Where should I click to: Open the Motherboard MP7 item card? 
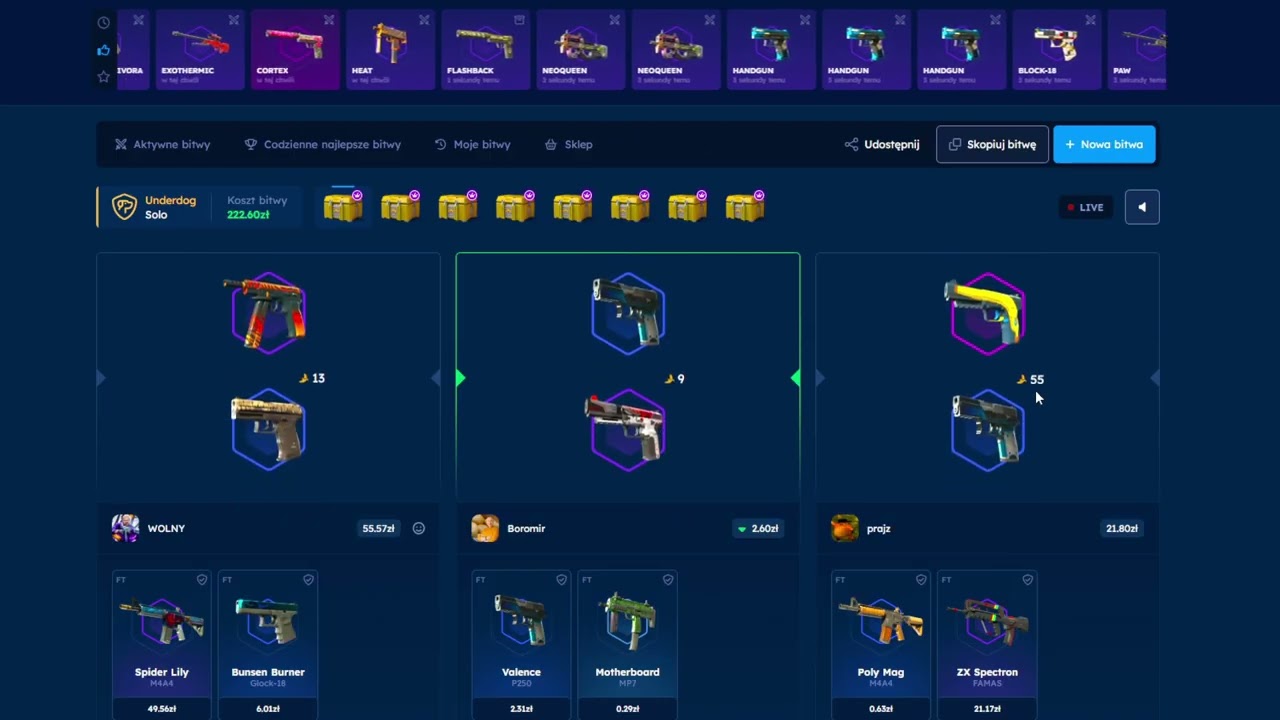click(x=627, y=645)
